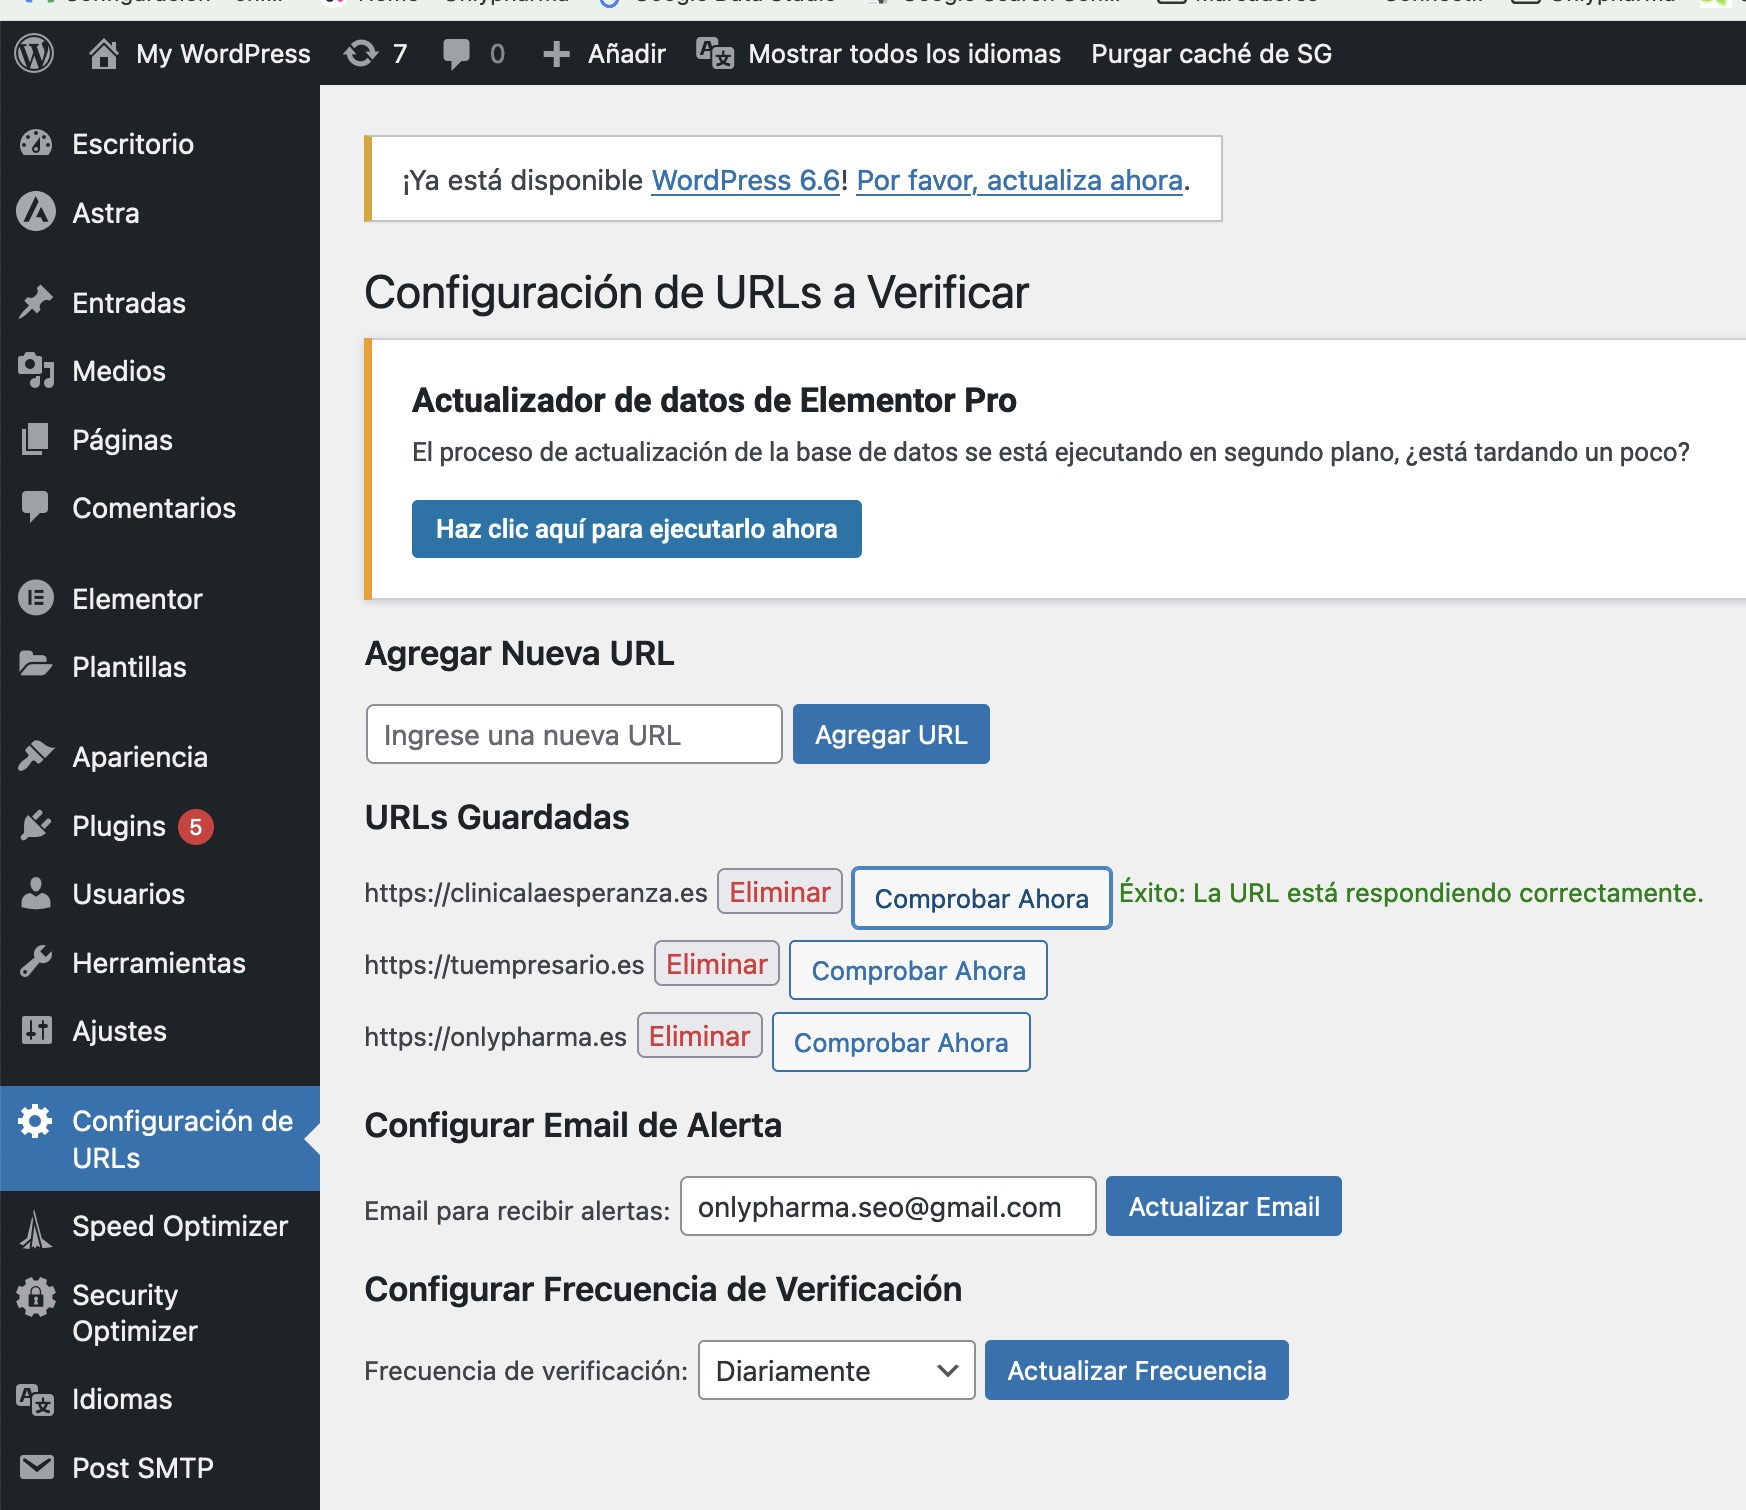Screen dimensions: 1746x1510
Task: Click the Ajustes sliders icon
Action: pos(36,1030)
